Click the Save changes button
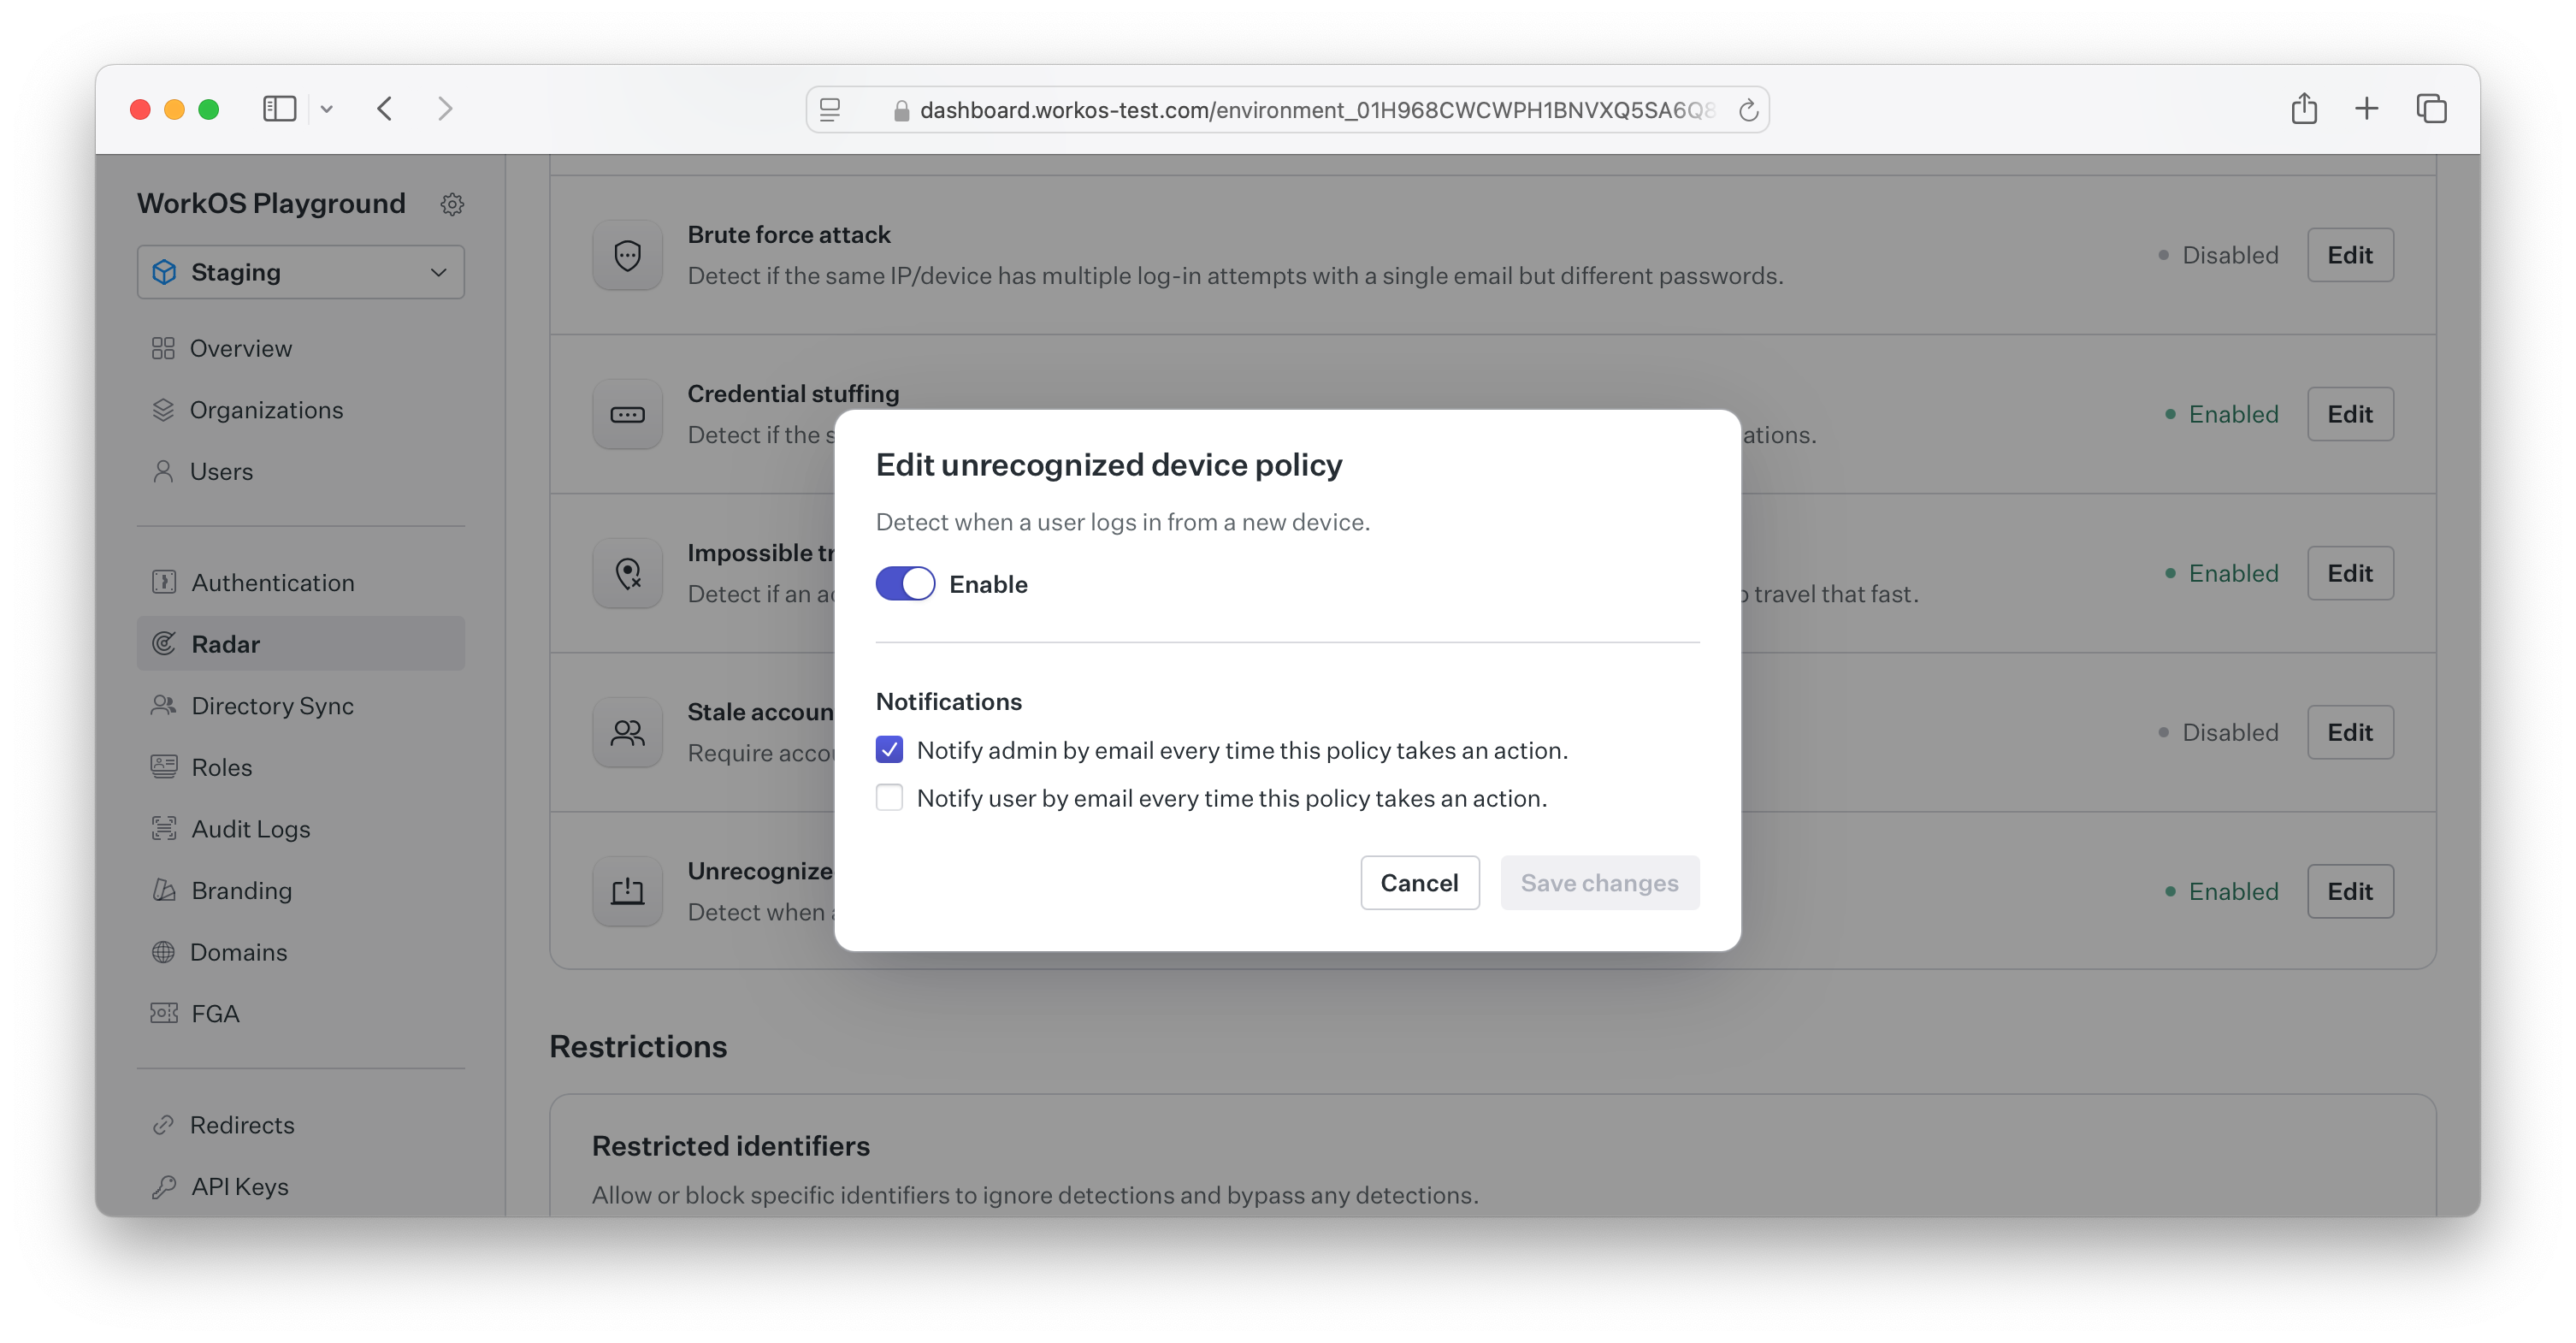 [1598, 881]
